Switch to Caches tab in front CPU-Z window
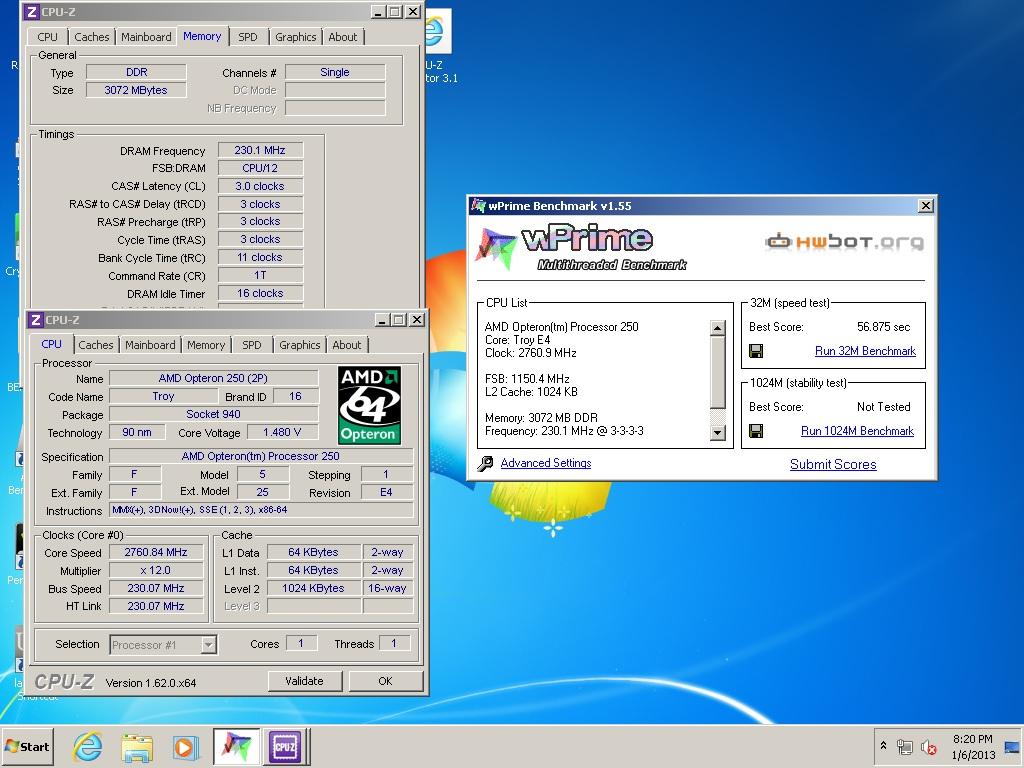The height and width of the screenshot is (768, 1024). click(95, 345)
